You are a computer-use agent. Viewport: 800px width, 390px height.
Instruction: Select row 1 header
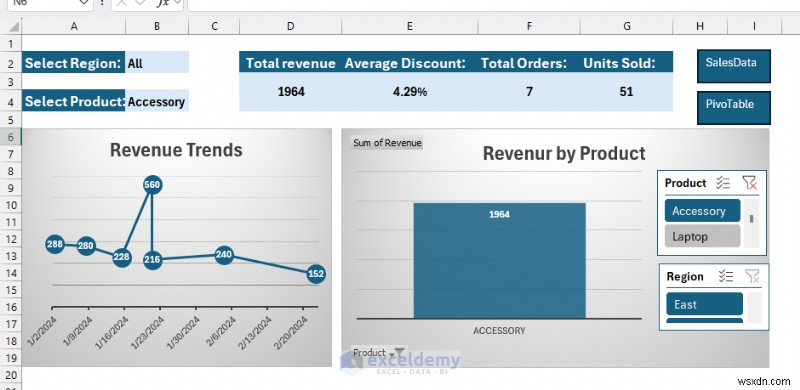click(11, 44)
